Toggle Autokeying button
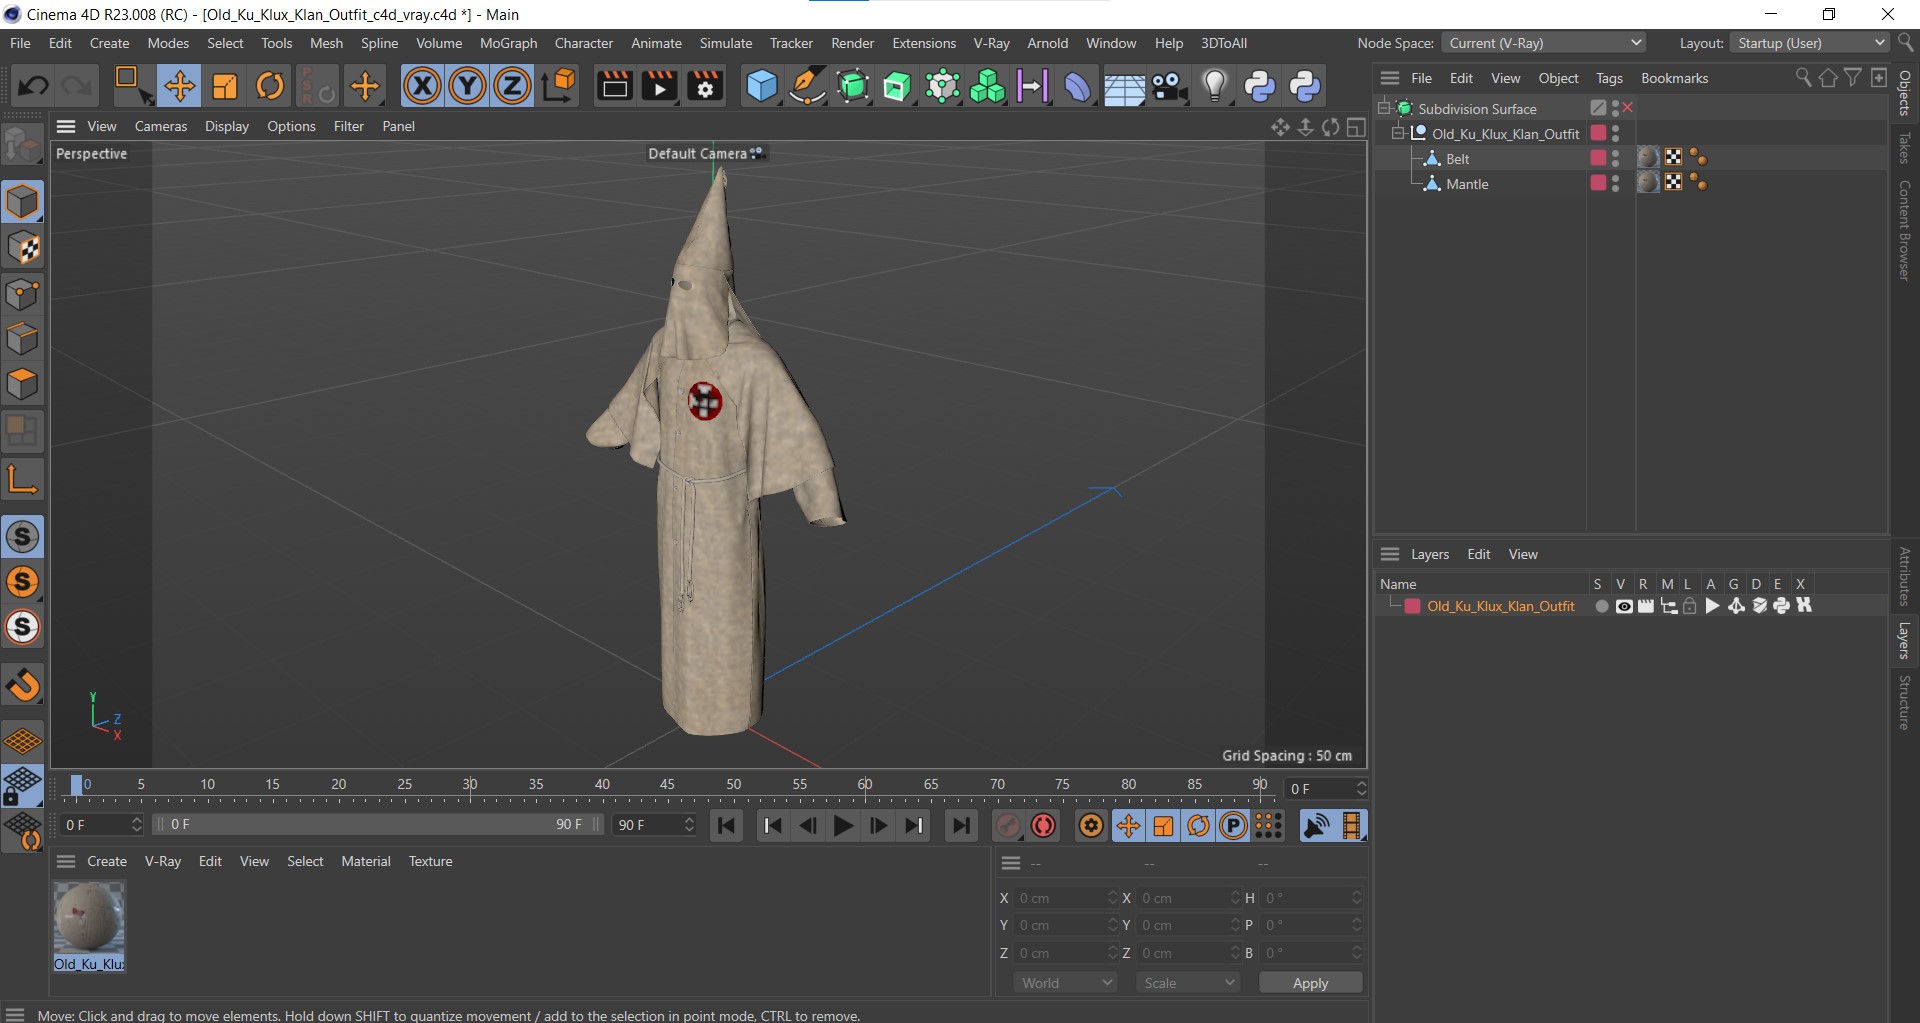This screenshot has height=1023, width=1920. coord(1044,826)
